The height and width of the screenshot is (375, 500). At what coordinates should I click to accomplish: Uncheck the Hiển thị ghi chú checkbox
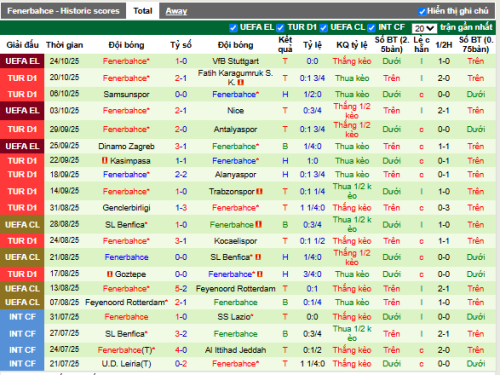[x=422, y=12]
